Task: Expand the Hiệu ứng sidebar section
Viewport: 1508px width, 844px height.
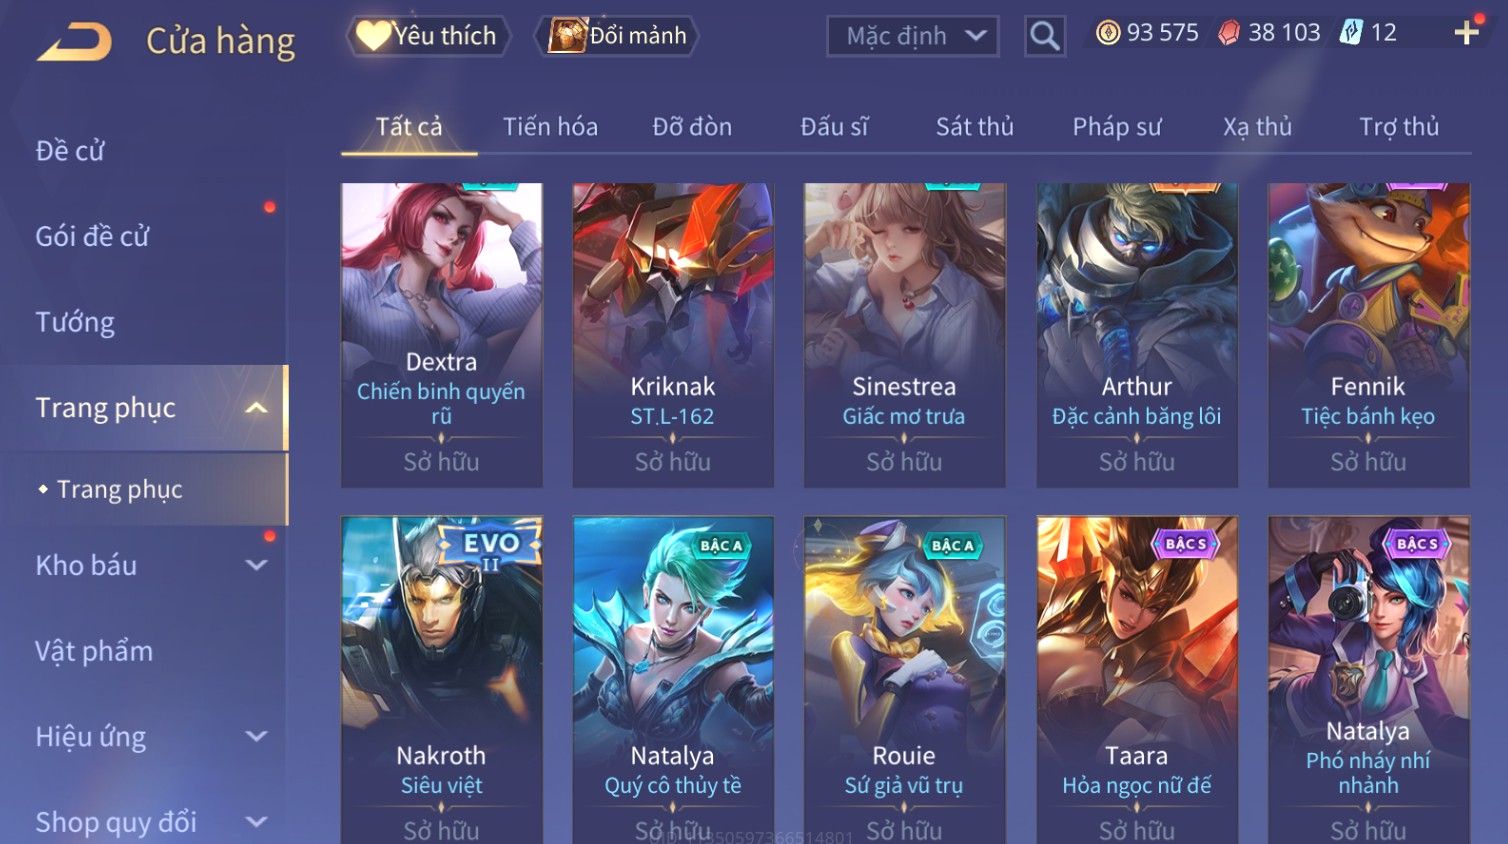Action: point(256,737)
